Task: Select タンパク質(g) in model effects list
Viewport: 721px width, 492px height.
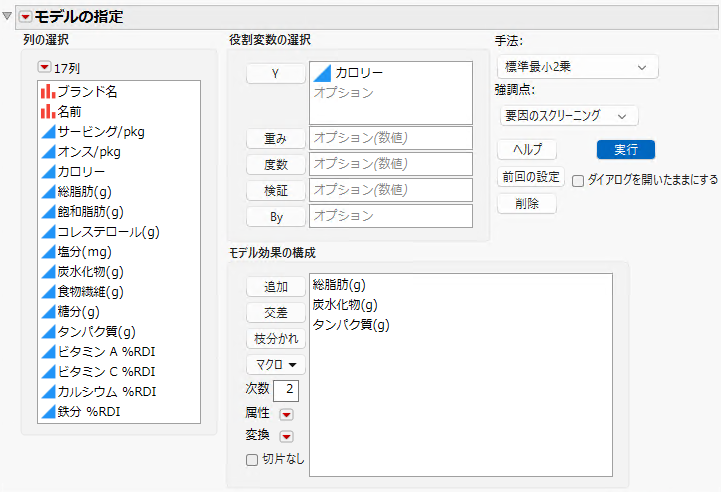Action: click(x=351, y=325)
